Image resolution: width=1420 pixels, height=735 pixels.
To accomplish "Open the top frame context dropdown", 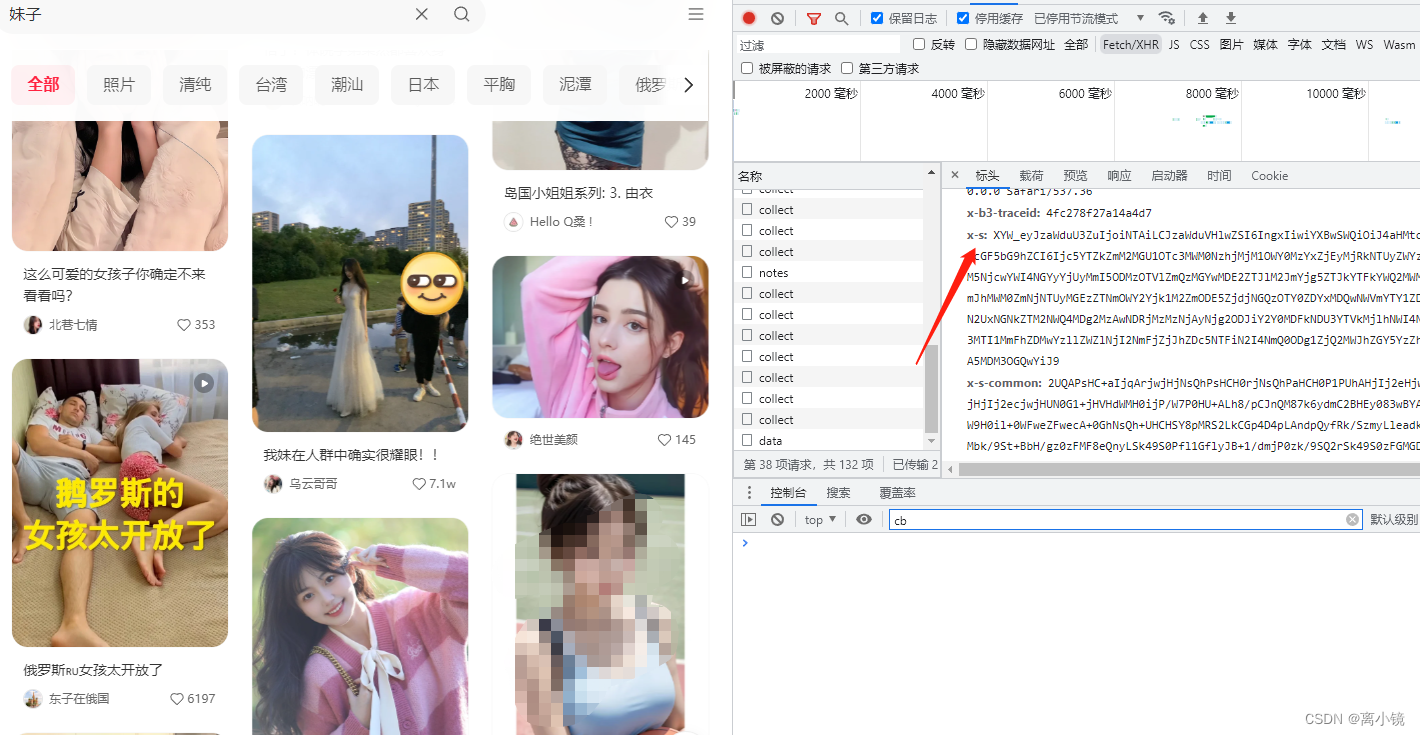I will click(x=819, y=519).
